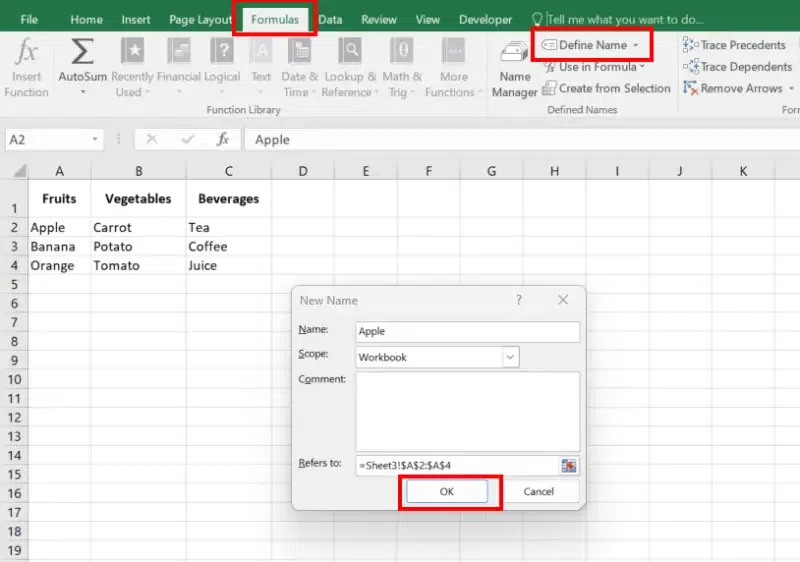The width and height of the screenshot is (800, 562).
Task: Switch to the View tab
Action: click(428, 19)
